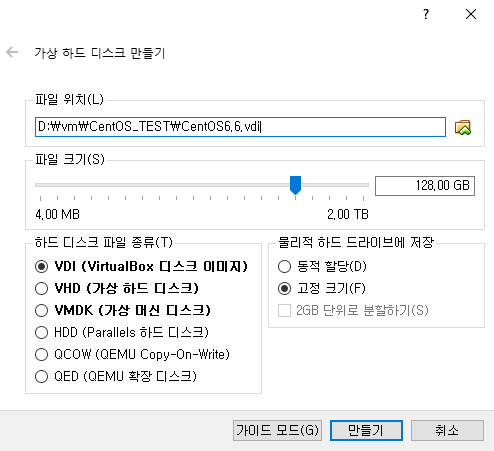Click the 가이드 모드(G) button
494x451 pixels.
(x=277, y=430)
